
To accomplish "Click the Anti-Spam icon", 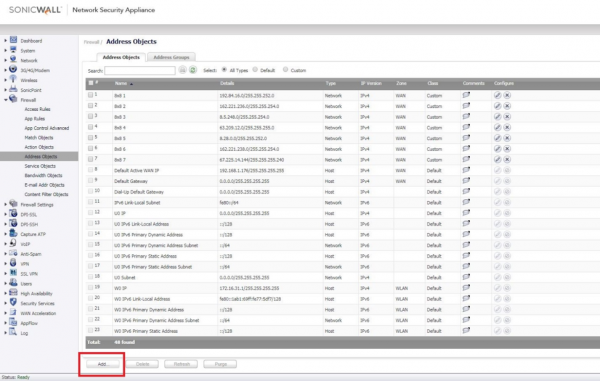I will coord(13,253).
